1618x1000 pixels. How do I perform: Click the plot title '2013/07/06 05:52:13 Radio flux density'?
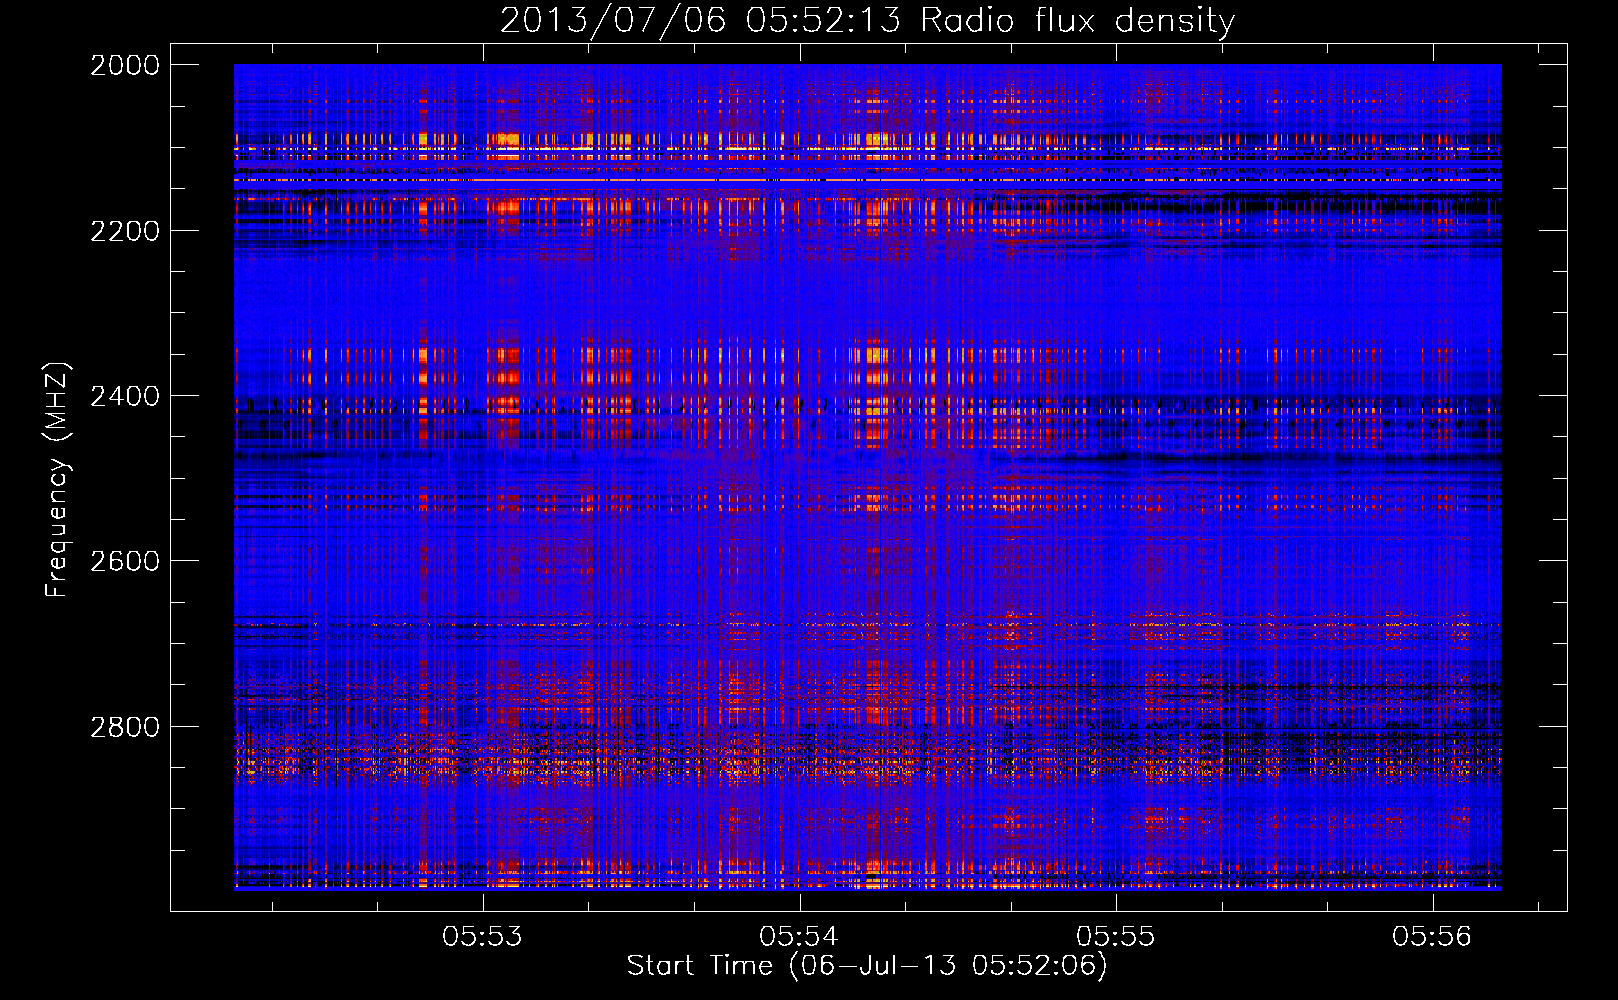[x=867, y=20]
